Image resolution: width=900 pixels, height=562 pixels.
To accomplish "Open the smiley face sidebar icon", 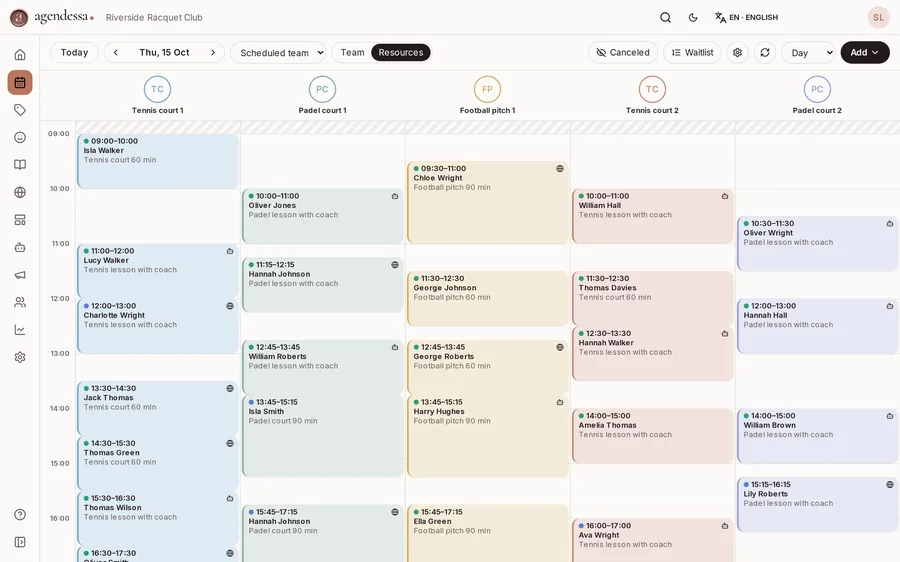I will (20, 137).
